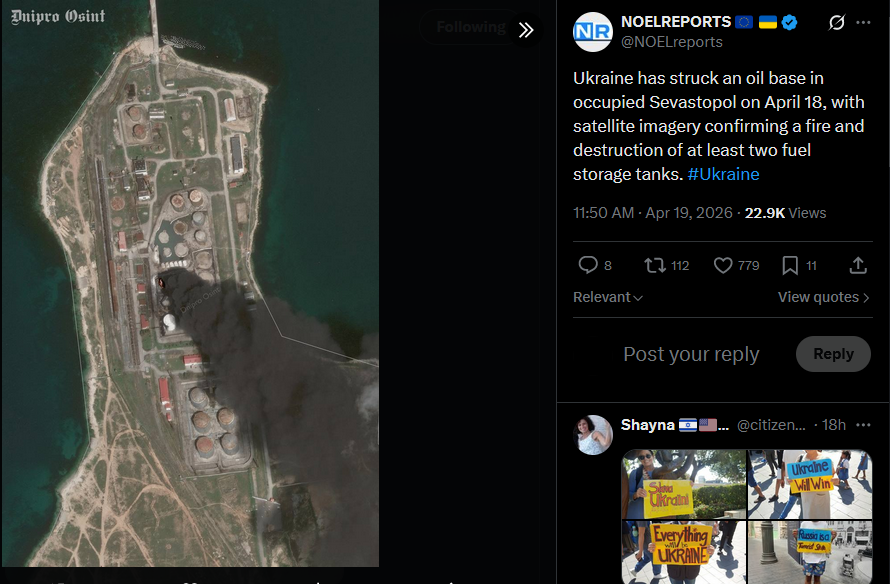890x584 pixels.
Task: Open the Russia is a Terrorist State photo
Action: point(810,552)
